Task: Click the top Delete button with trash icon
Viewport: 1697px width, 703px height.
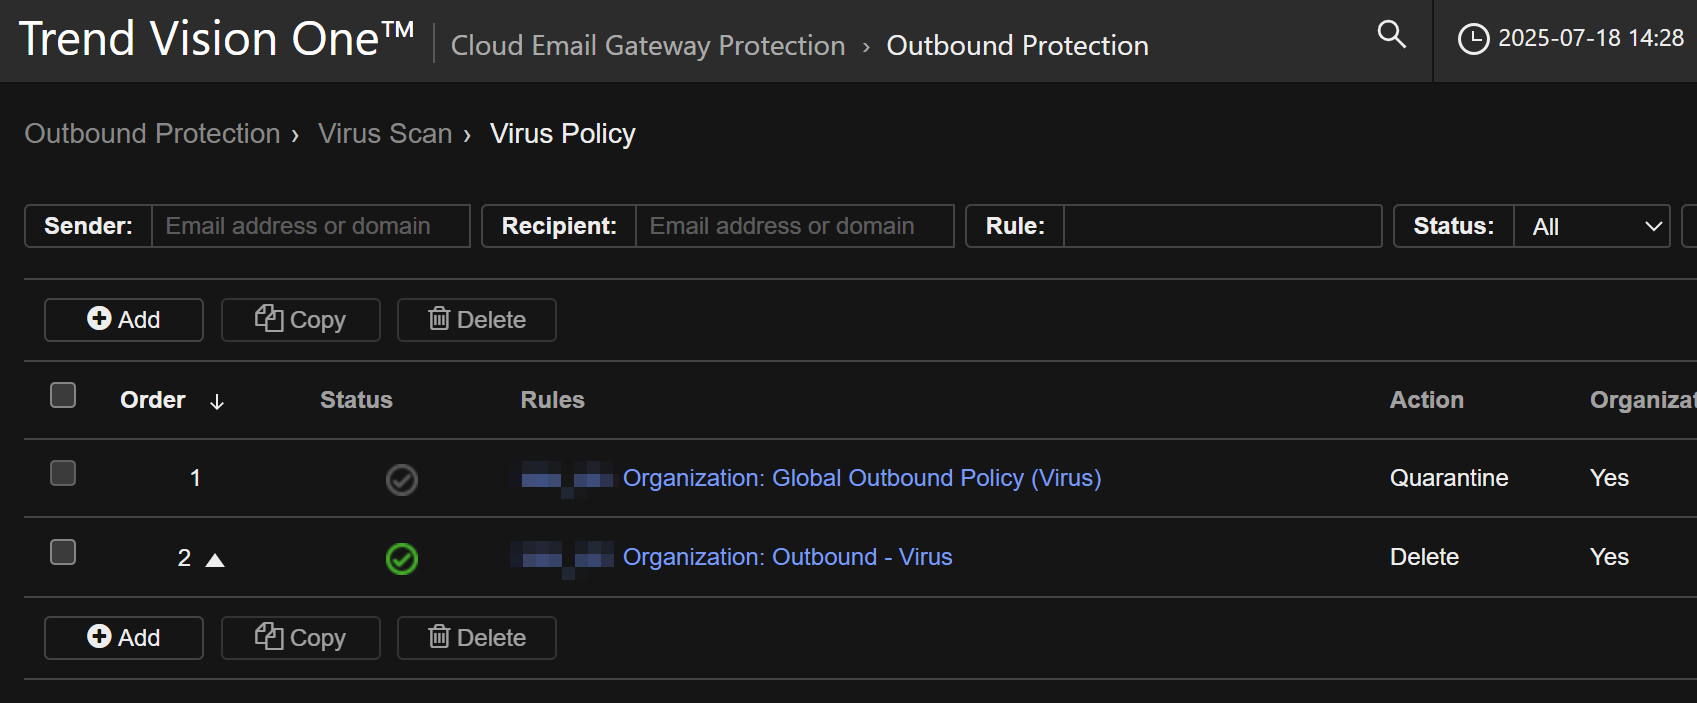Action: coord(476,320)
